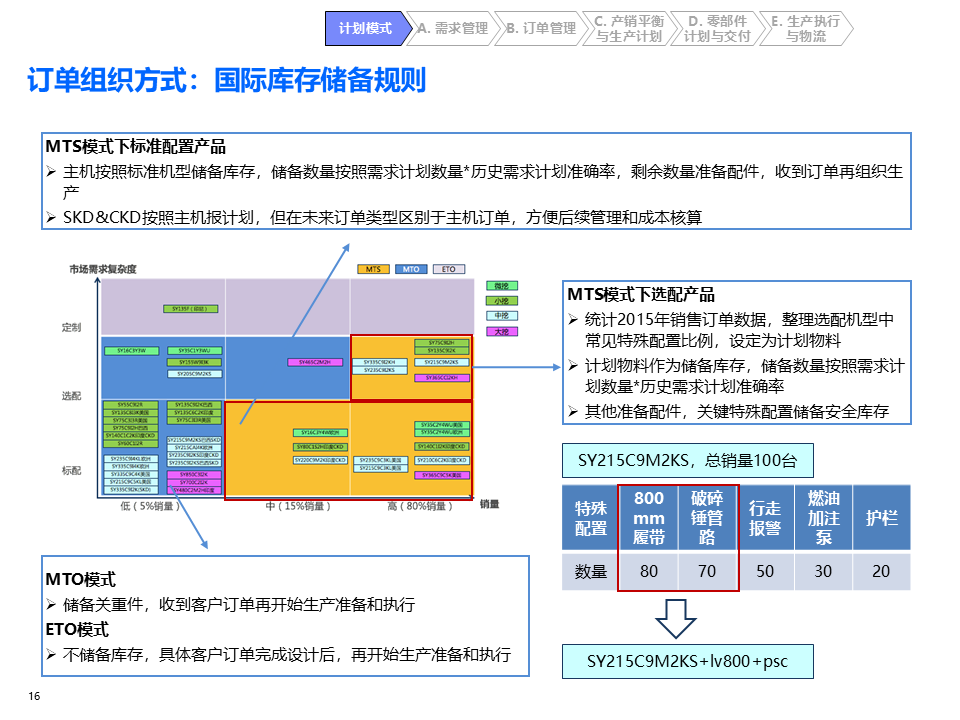Click the SY215C9M2KS，总销量100台 box

(688, 460)
